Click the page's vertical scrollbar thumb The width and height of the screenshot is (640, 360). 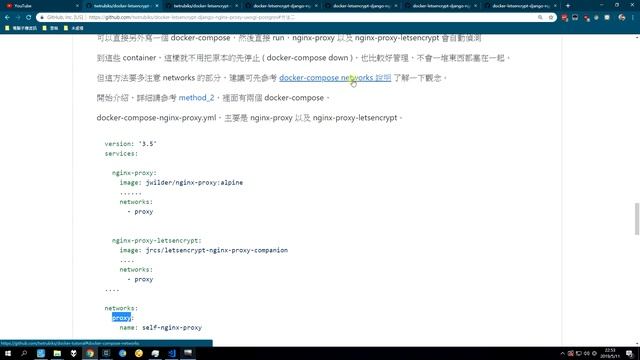point(637,219)
